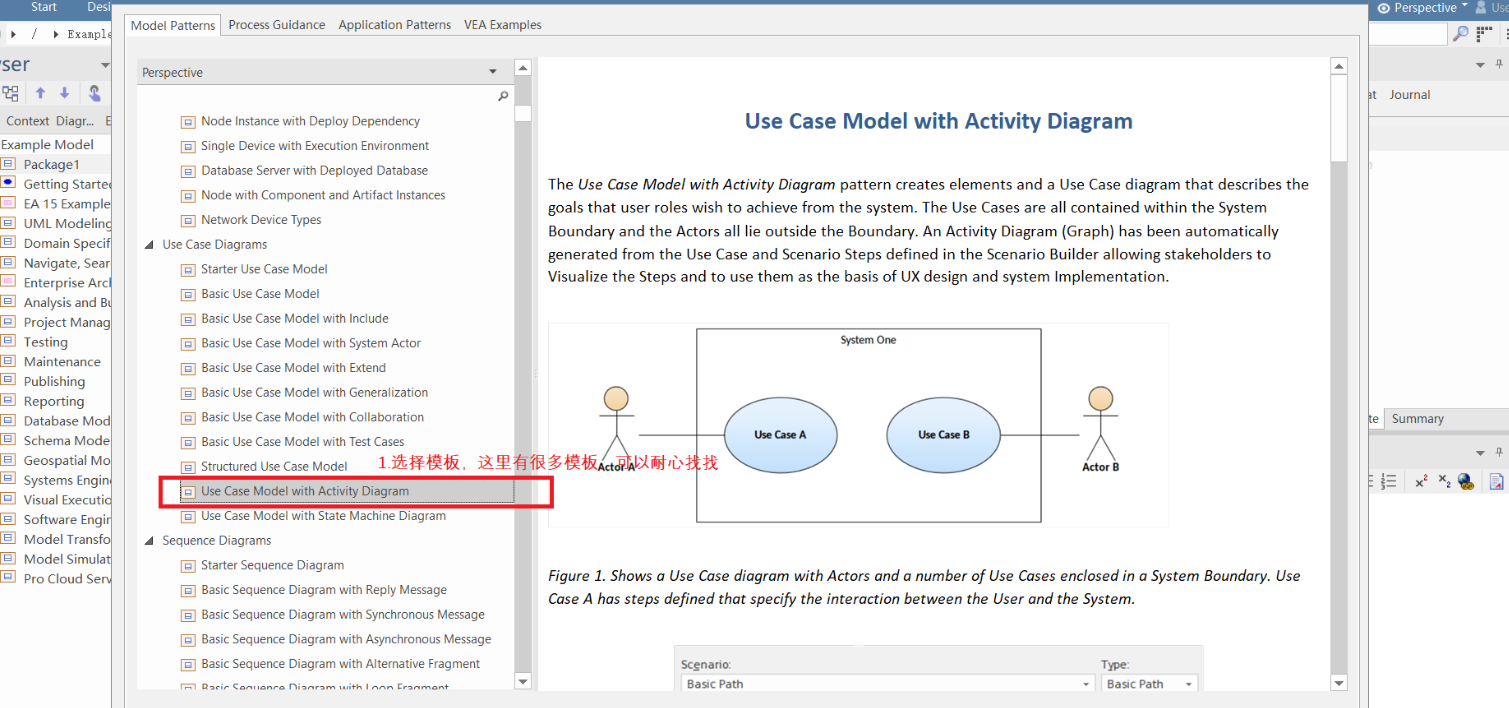This screenshot has height=708, width=1509.
Task: Select Basic Use Case Model with Extend
Action: click(x=293, y=368)
